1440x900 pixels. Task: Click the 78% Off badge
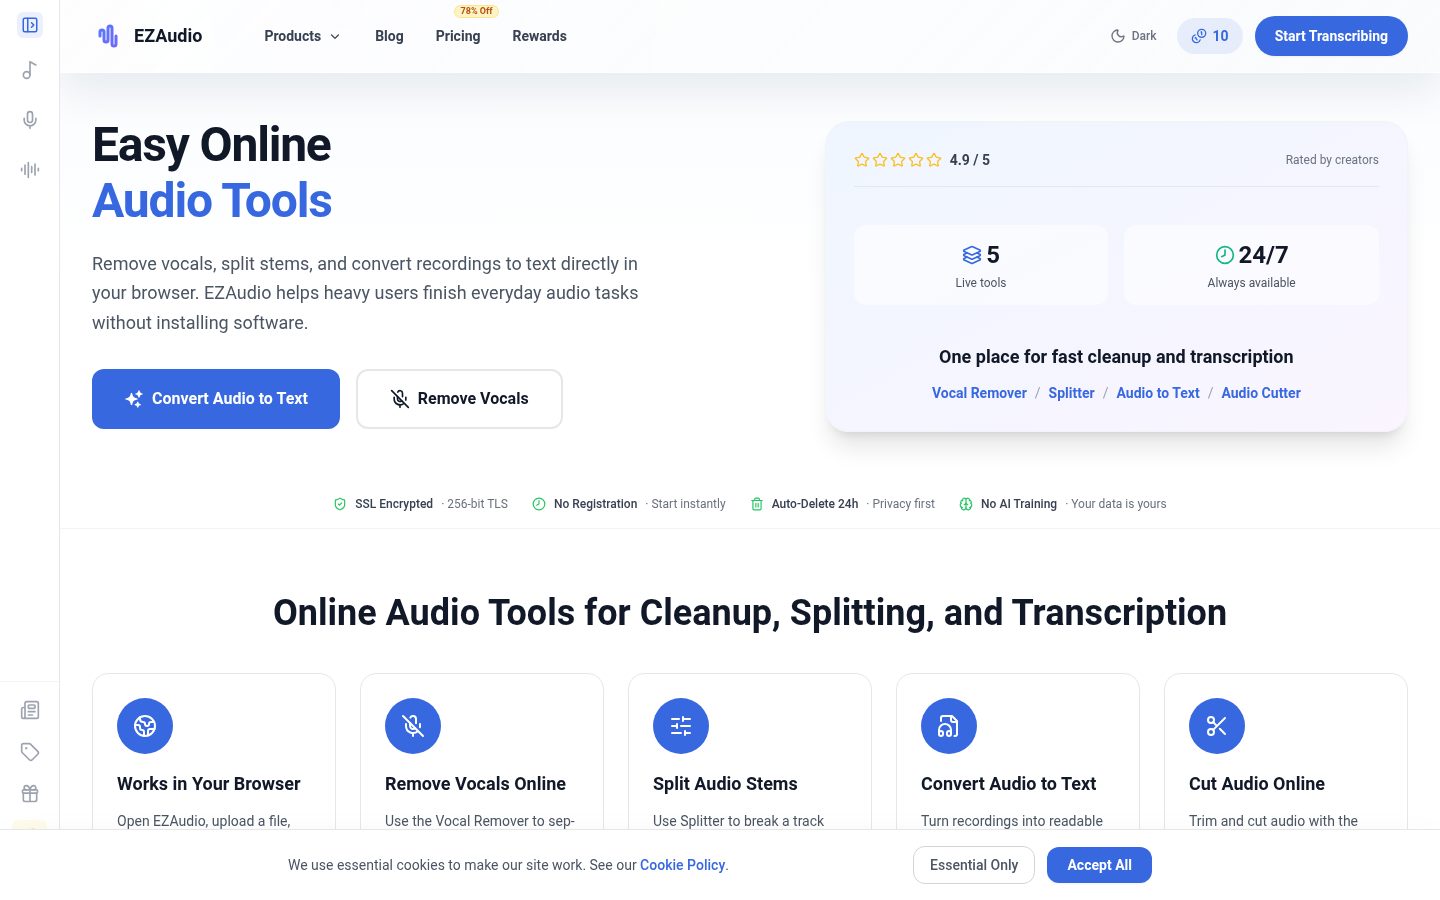click(477, 11)
